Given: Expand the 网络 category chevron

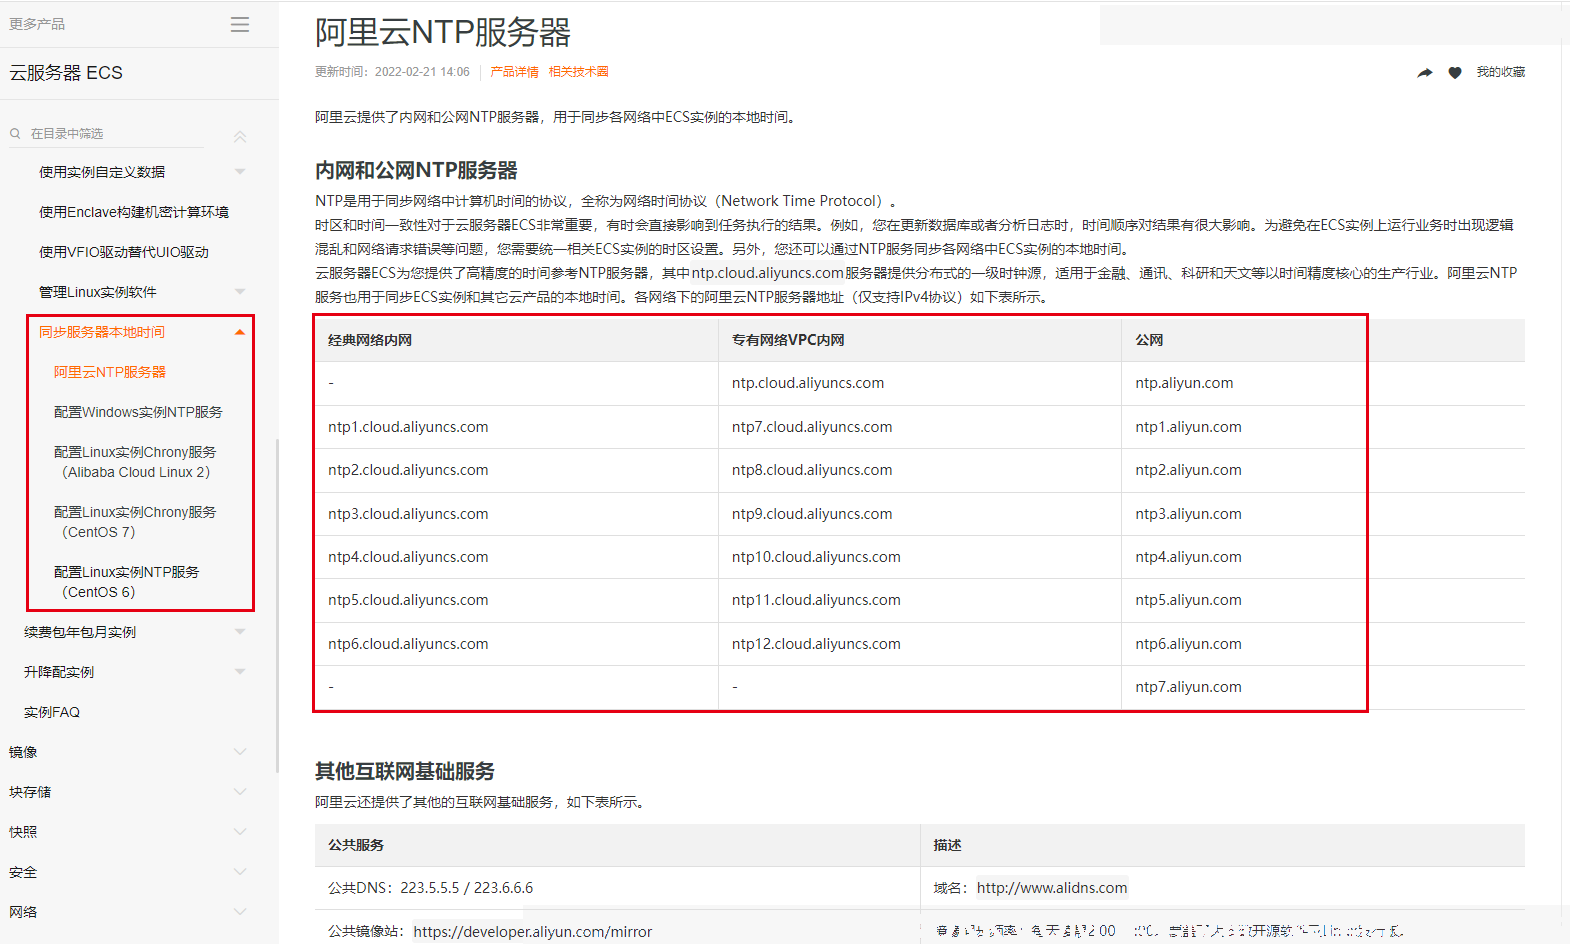Looking at the screenshot, I should pyautogui.click(x=240, y=912).
